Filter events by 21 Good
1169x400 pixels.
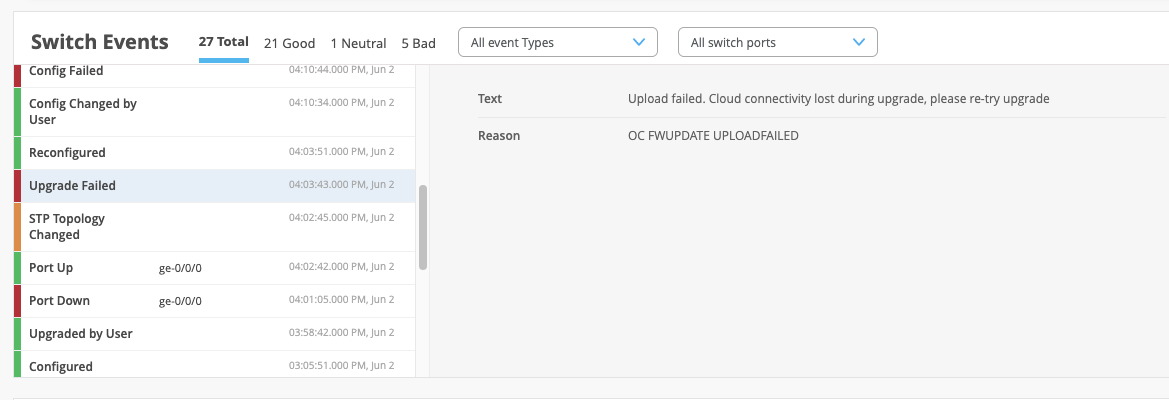(x=289, y=43)
